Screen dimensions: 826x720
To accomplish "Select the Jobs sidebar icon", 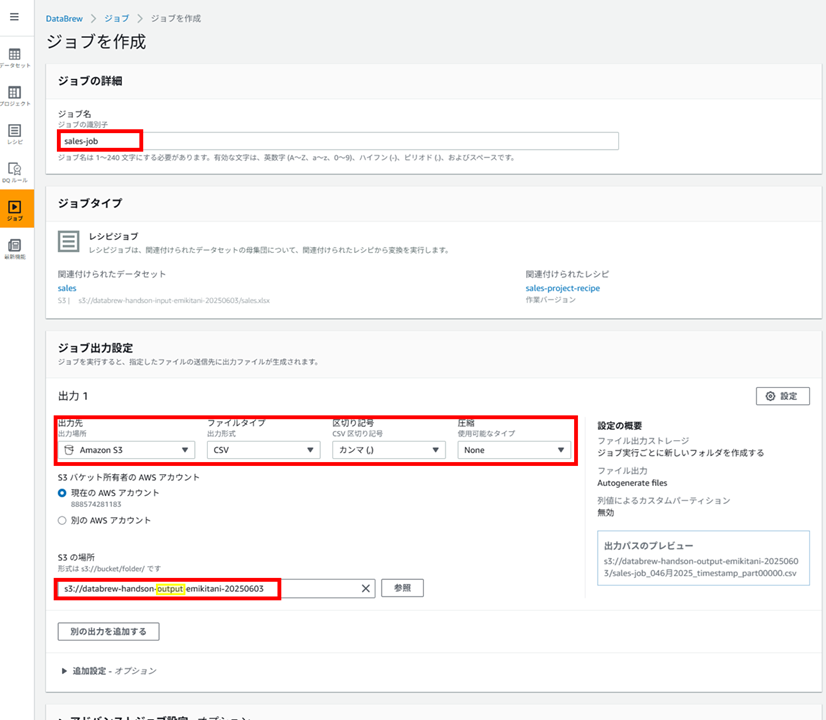I will click(15, 209).
